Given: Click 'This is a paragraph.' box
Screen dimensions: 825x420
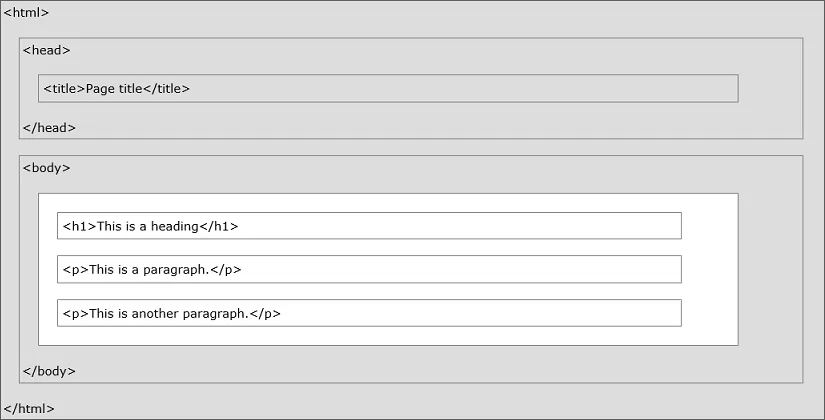Looking at the screenshot, I should (x=369, y=269).
